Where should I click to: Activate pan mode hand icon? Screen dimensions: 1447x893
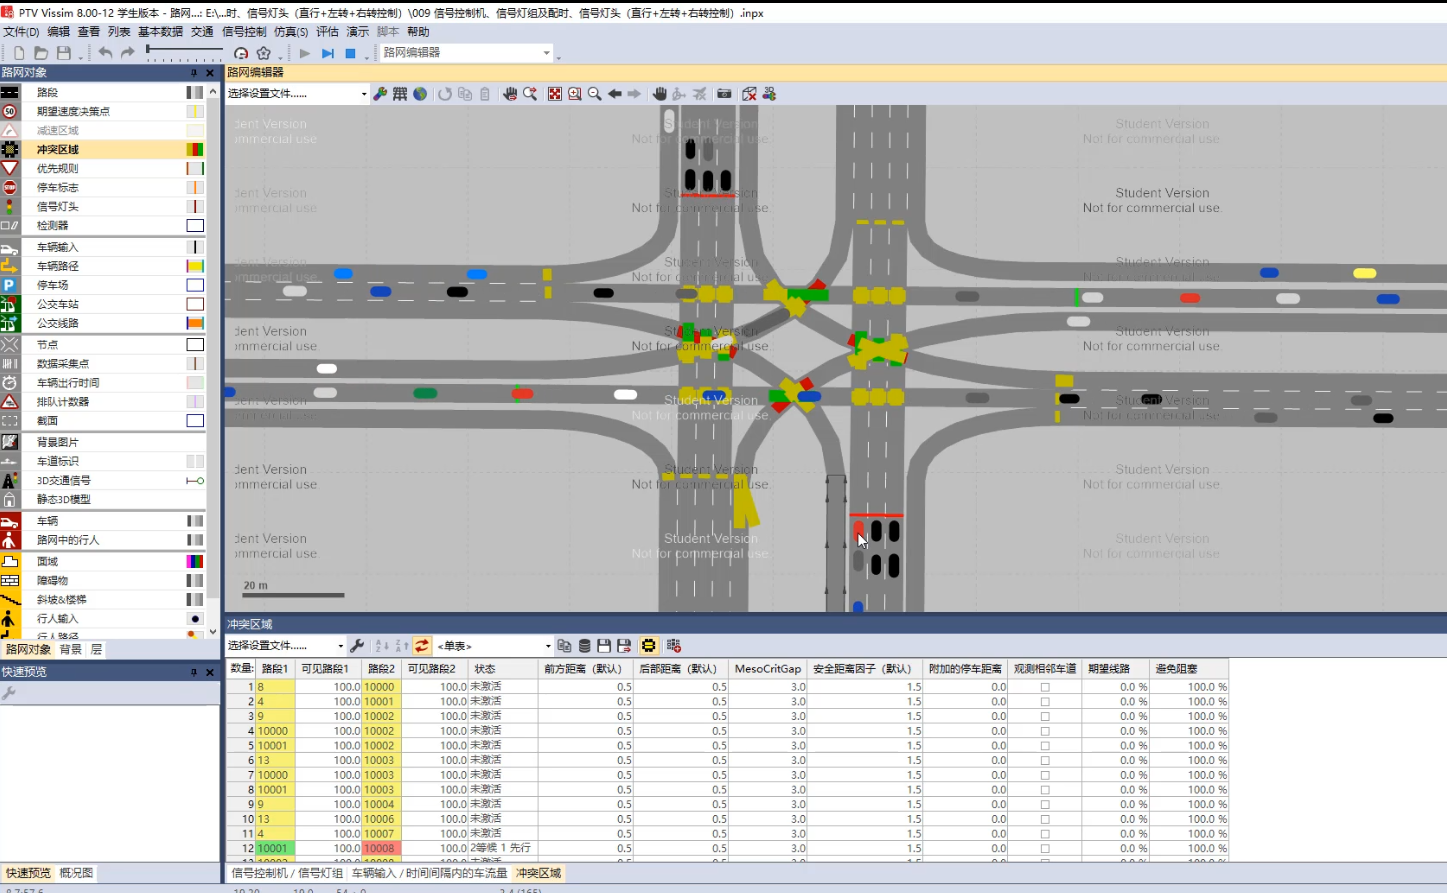click(660, 94)
